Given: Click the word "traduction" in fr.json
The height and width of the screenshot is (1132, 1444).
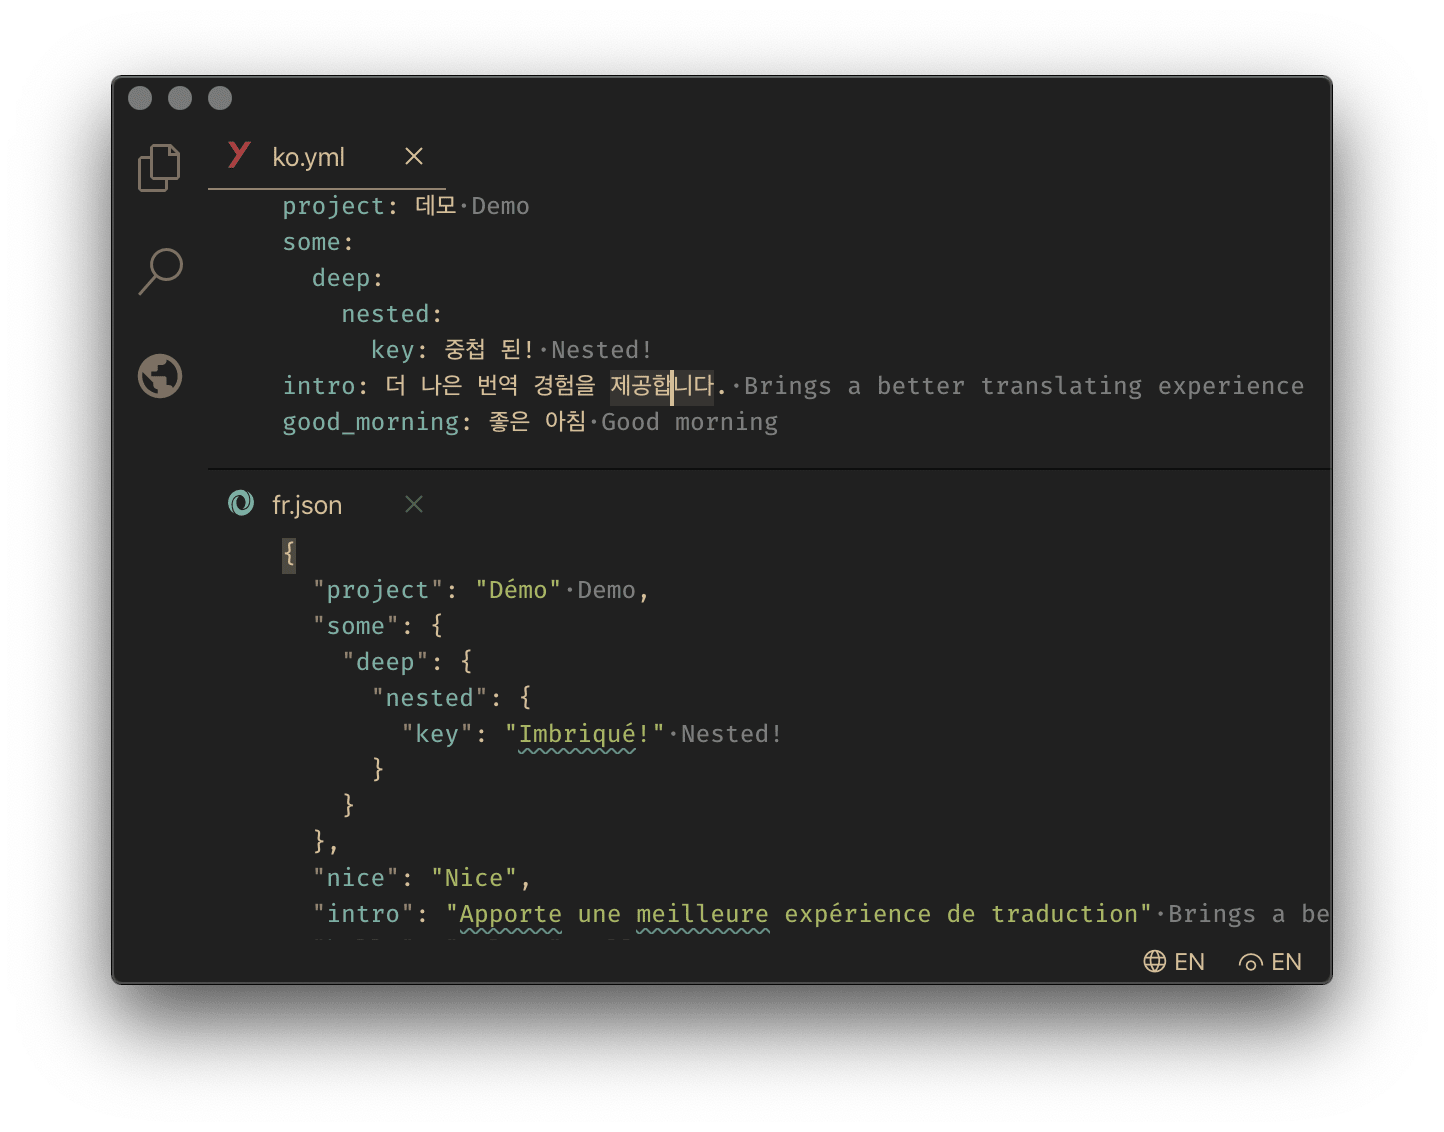Looking at the screenshot, I should pos(1064,914).
